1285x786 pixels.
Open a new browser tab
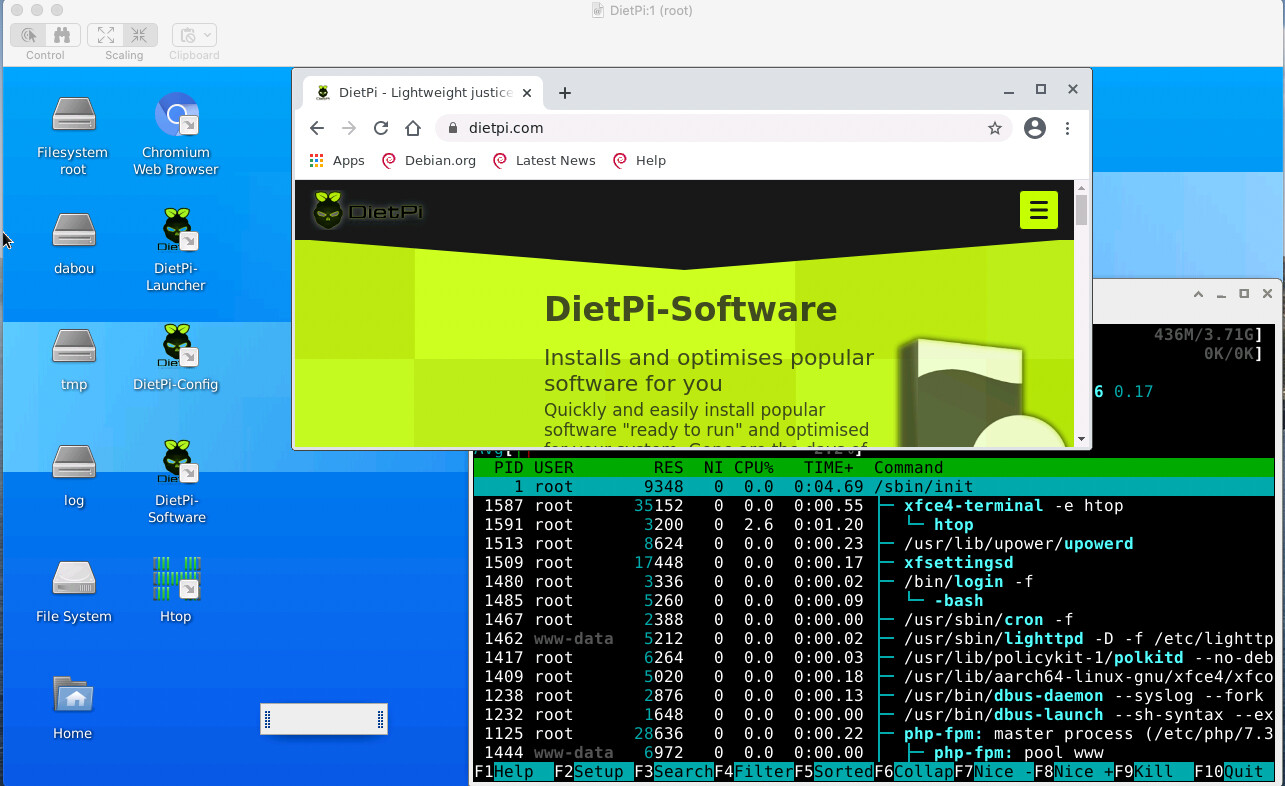(x=565, y=93)
